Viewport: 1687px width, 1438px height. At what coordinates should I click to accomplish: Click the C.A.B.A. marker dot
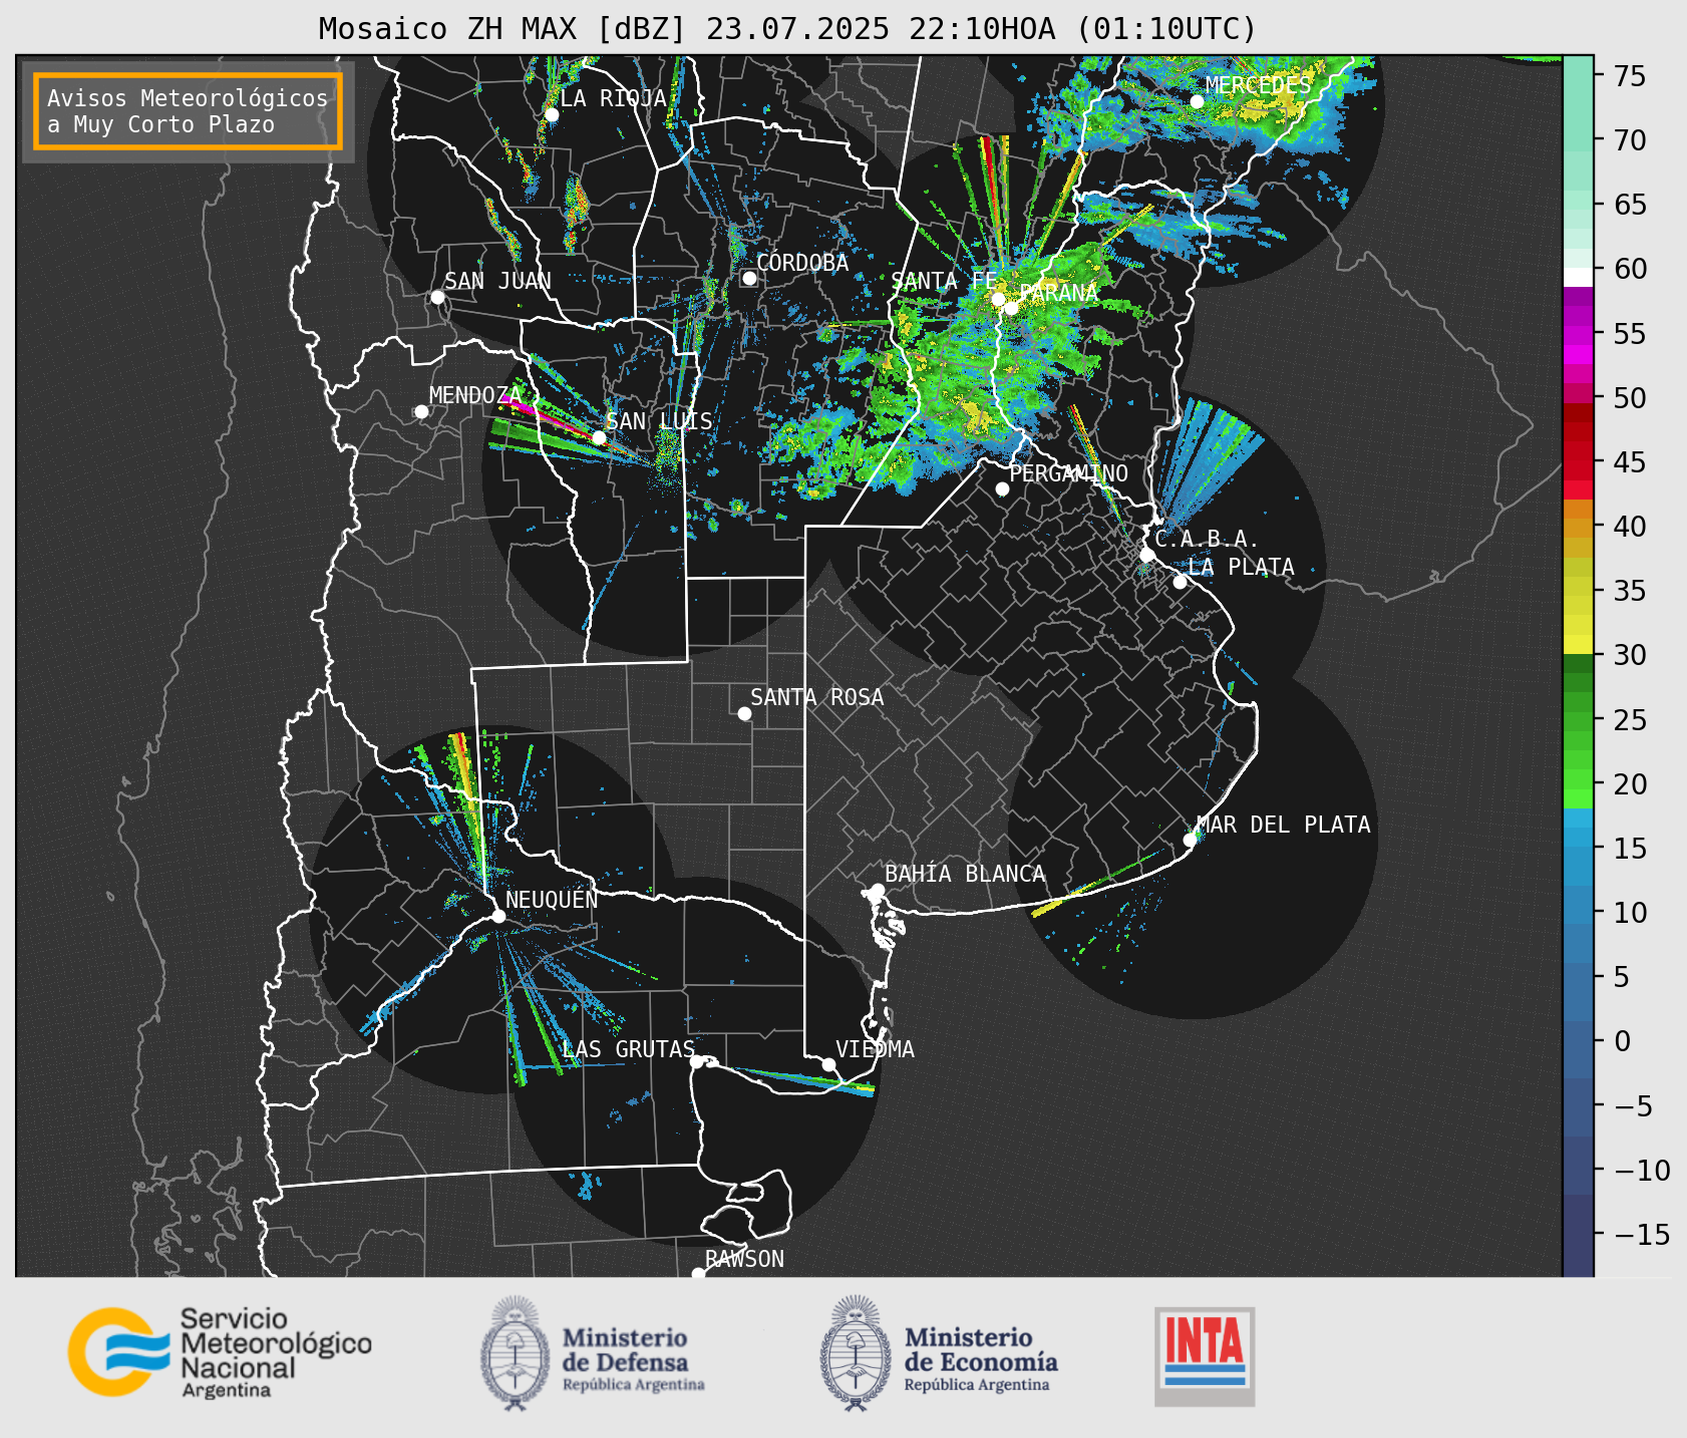[1148, 554]
